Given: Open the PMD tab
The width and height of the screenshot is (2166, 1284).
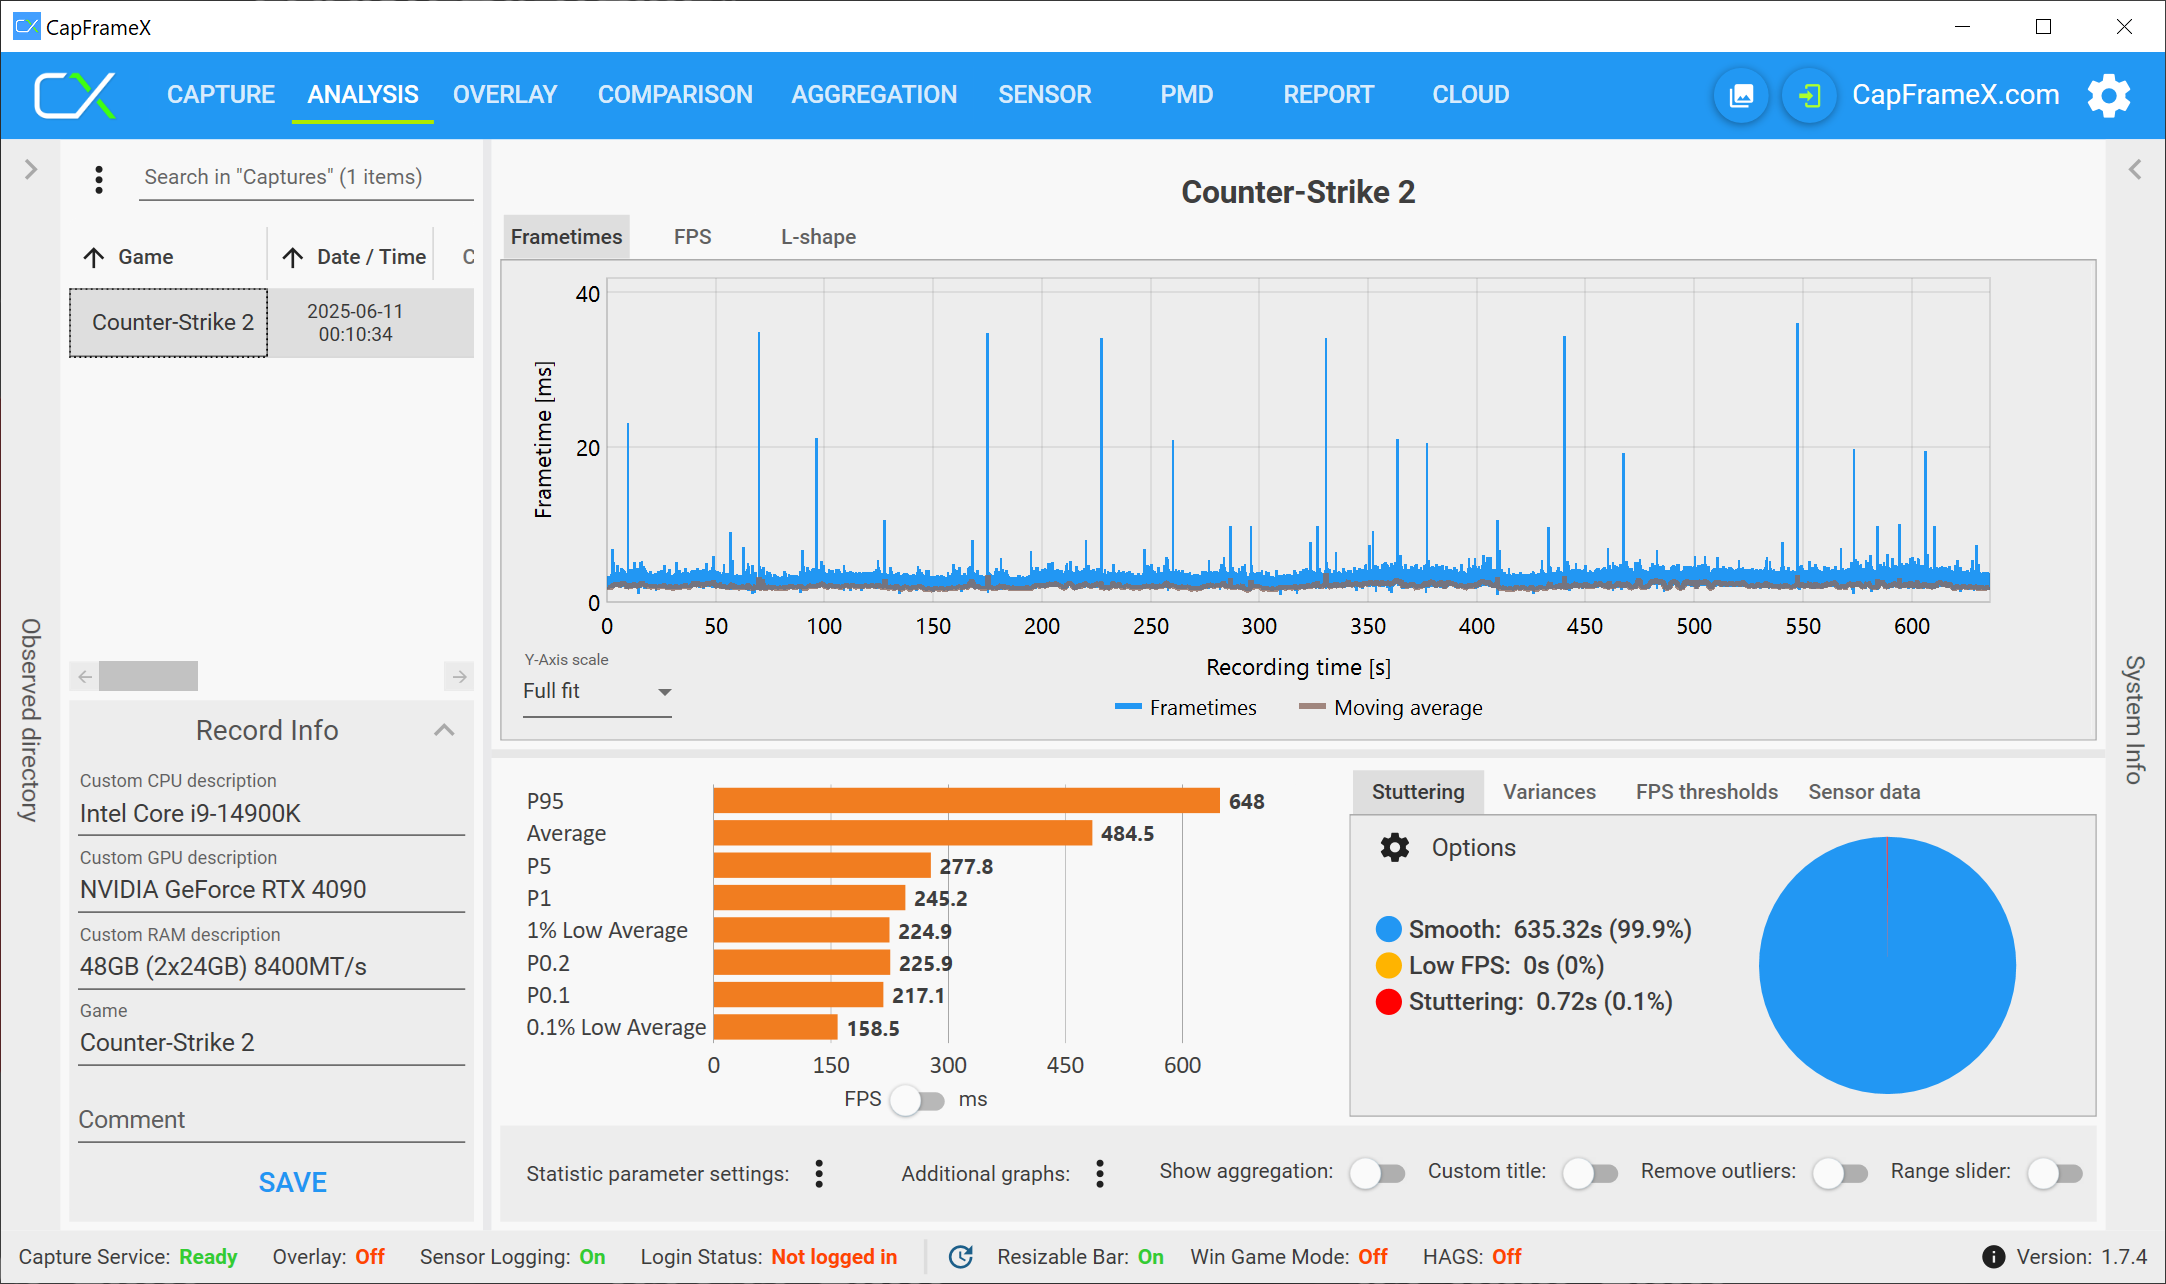Looking at the screenshot, I should pos(1187,95).
